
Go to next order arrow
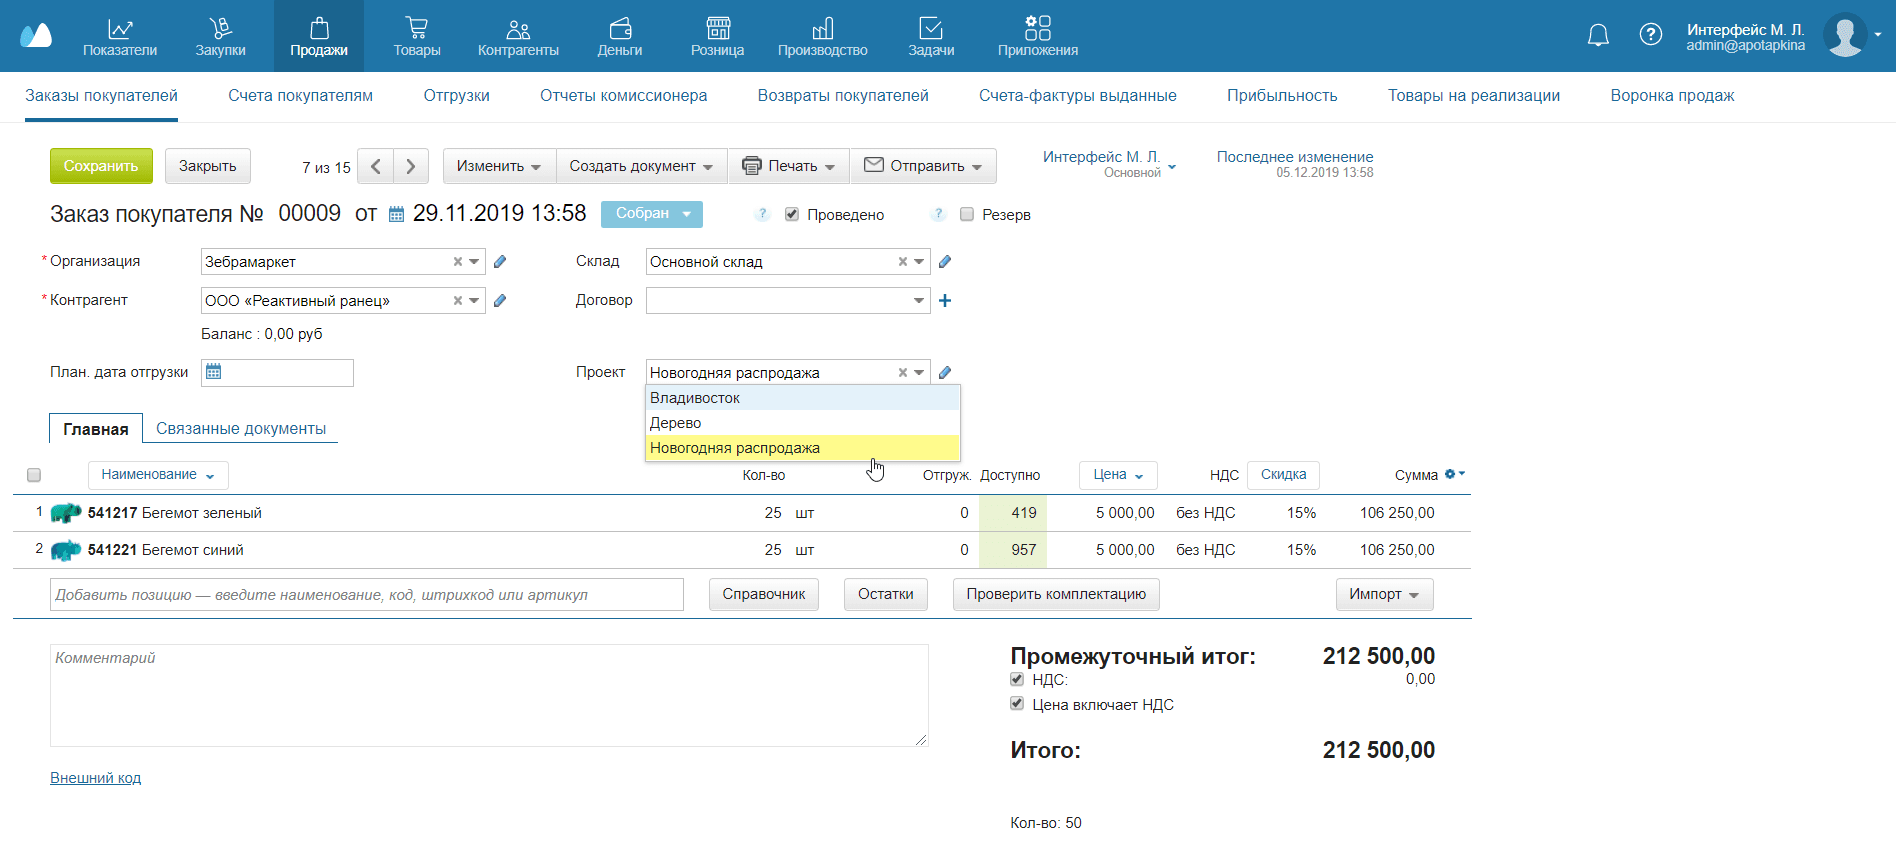(x=411, y=166)
